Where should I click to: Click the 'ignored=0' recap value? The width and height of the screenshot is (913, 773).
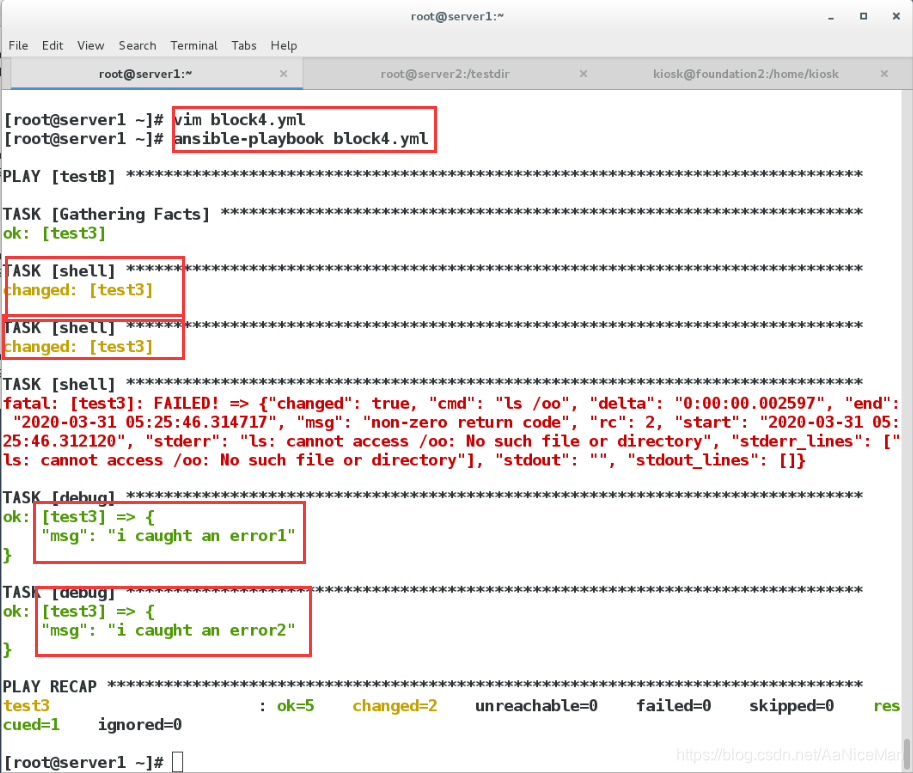140,725
